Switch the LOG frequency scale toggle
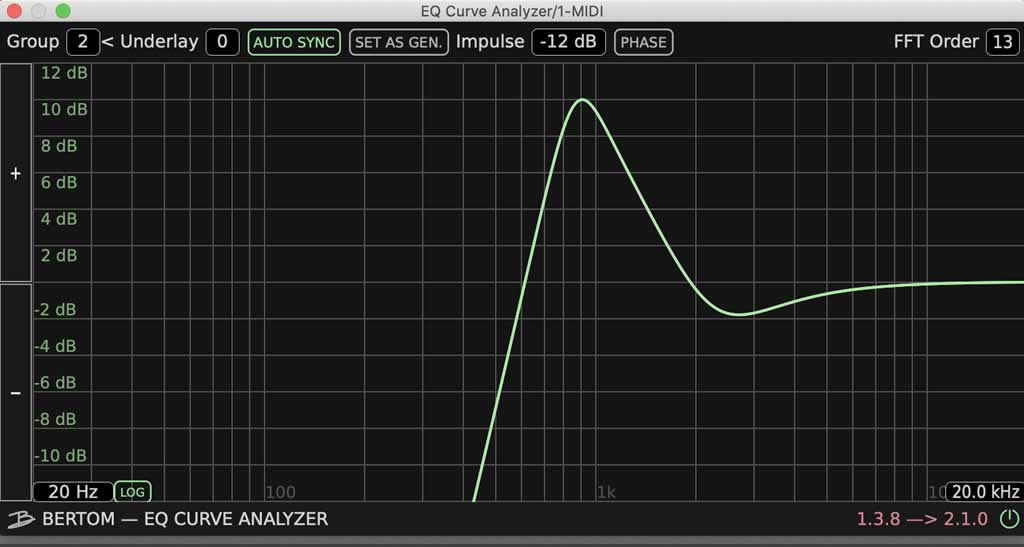 132,492
